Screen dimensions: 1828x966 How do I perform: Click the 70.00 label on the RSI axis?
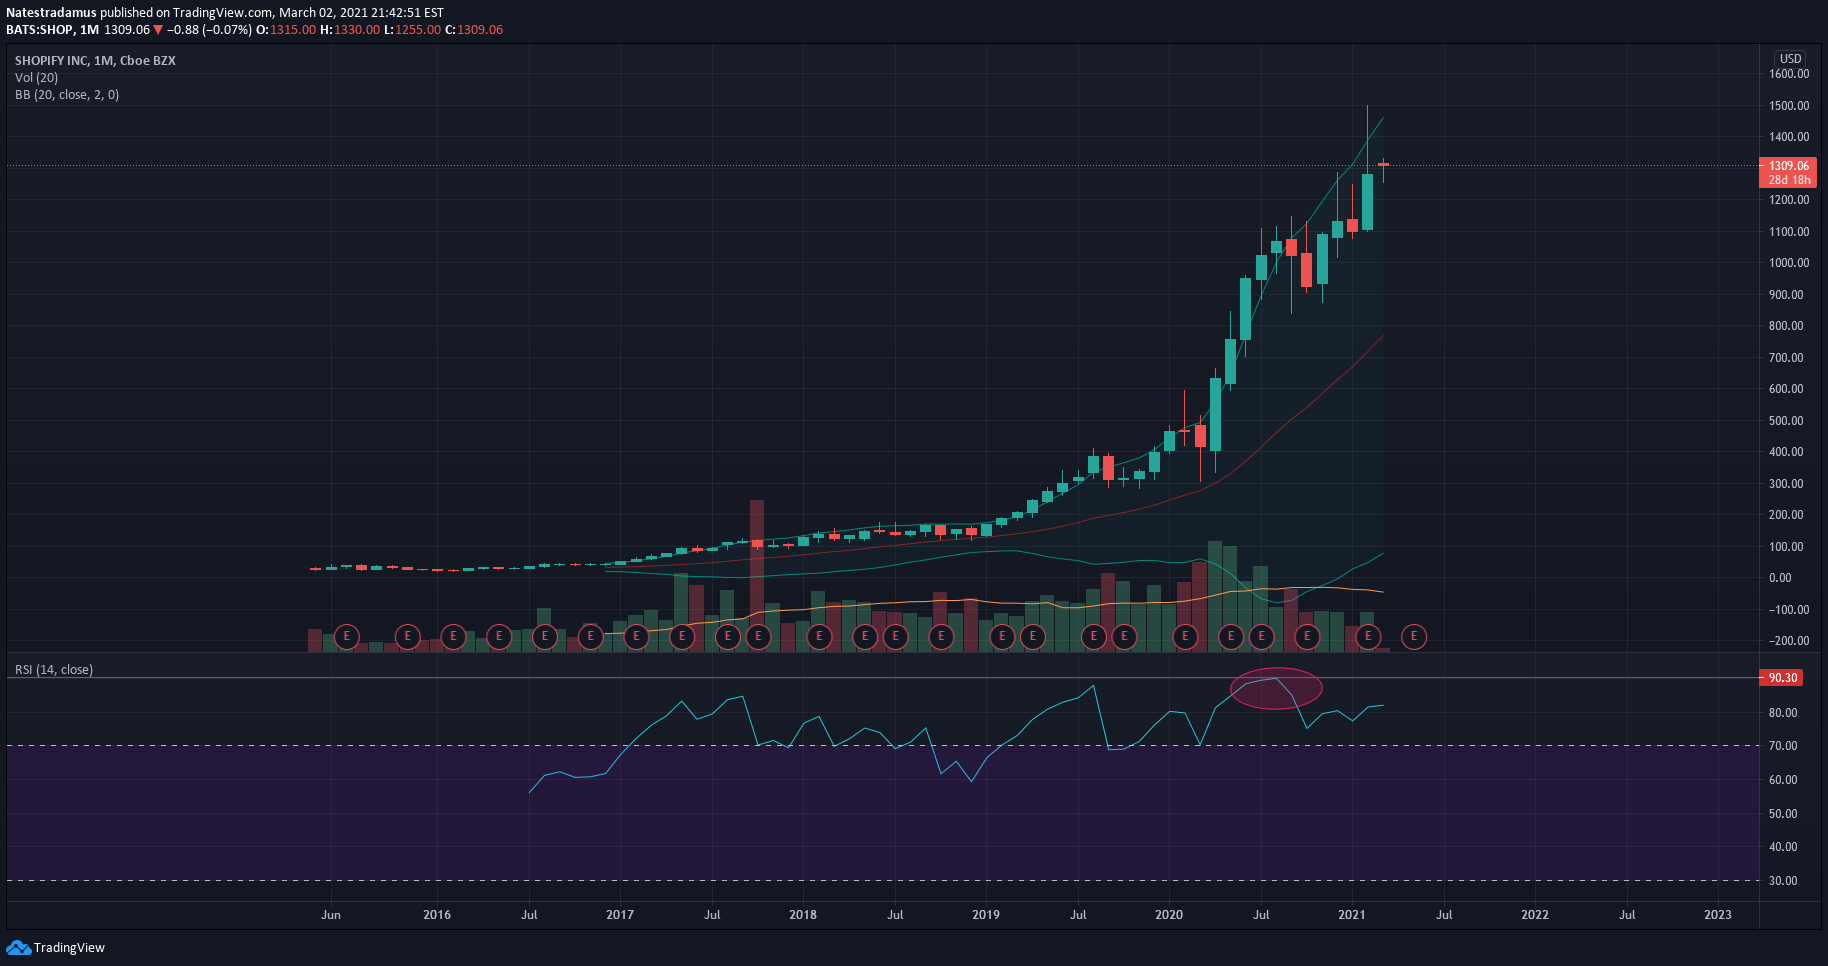click(x=1783, y=746)
